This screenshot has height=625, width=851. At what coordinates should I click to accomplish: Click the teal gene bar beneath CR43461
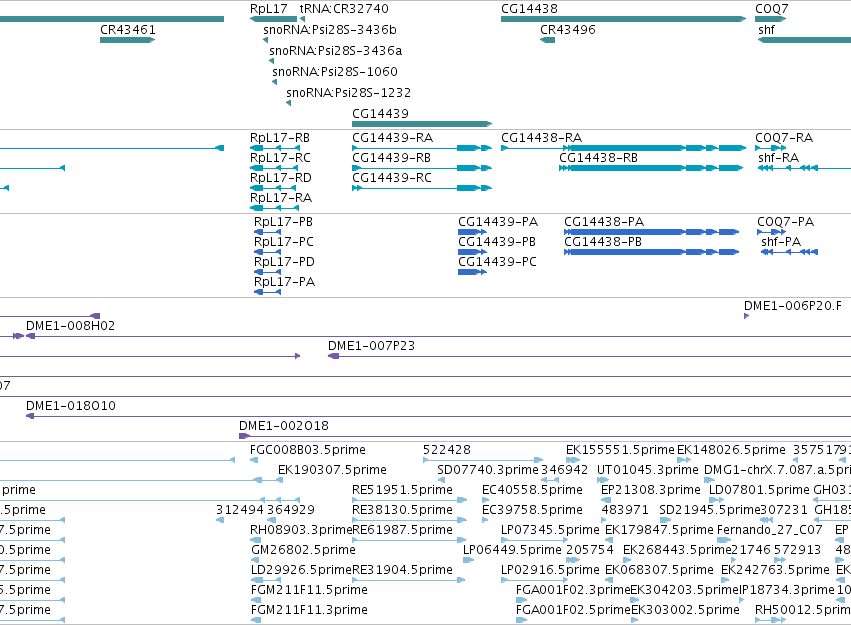click(128, 40)
